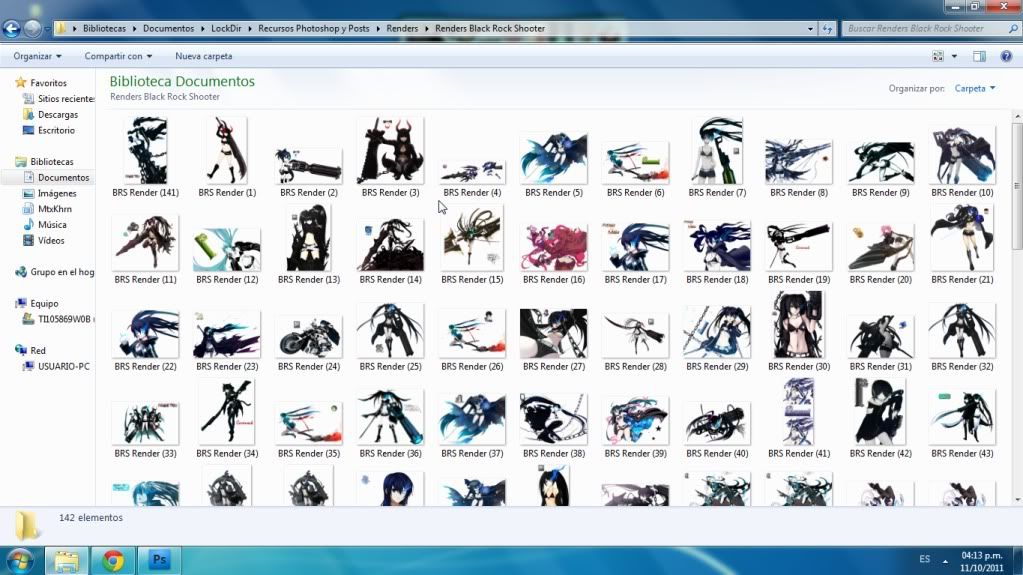Click the Back navigation arrow button
Image resolution: width=1023 pixels, height=575 pixels.
click(x=12, y=29)
